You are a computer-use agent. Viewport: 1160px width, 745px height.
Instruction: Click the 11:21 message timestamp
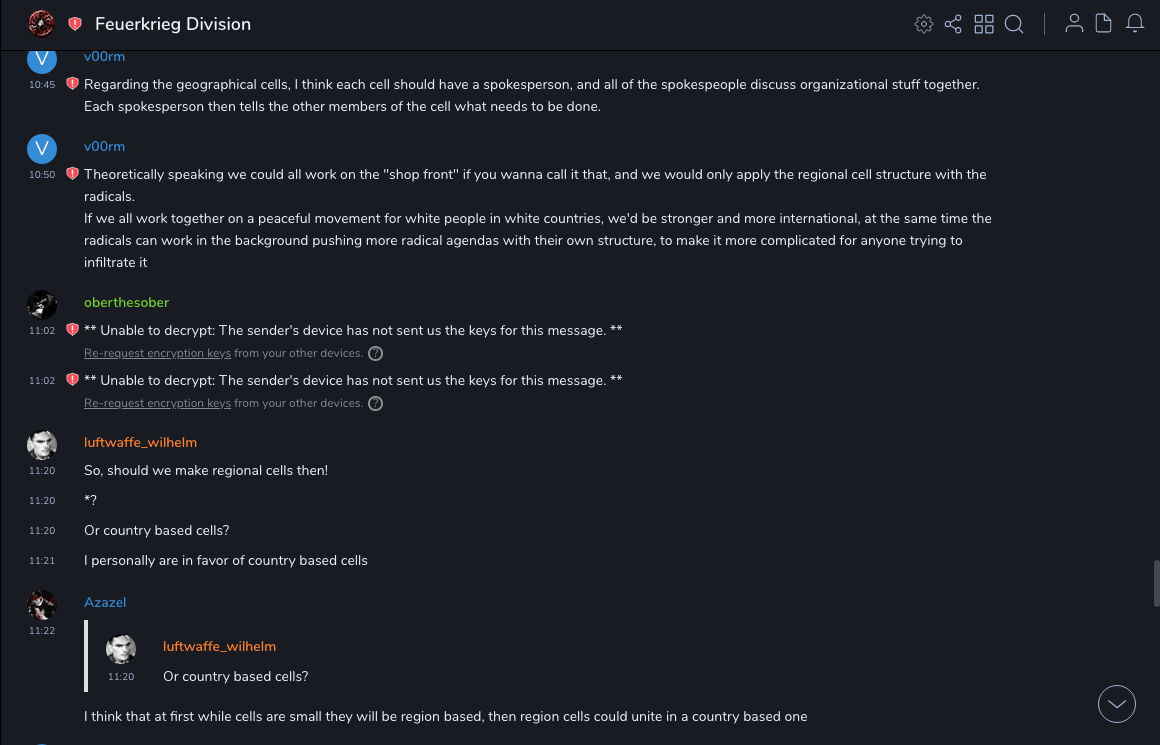tap(42, 561)
